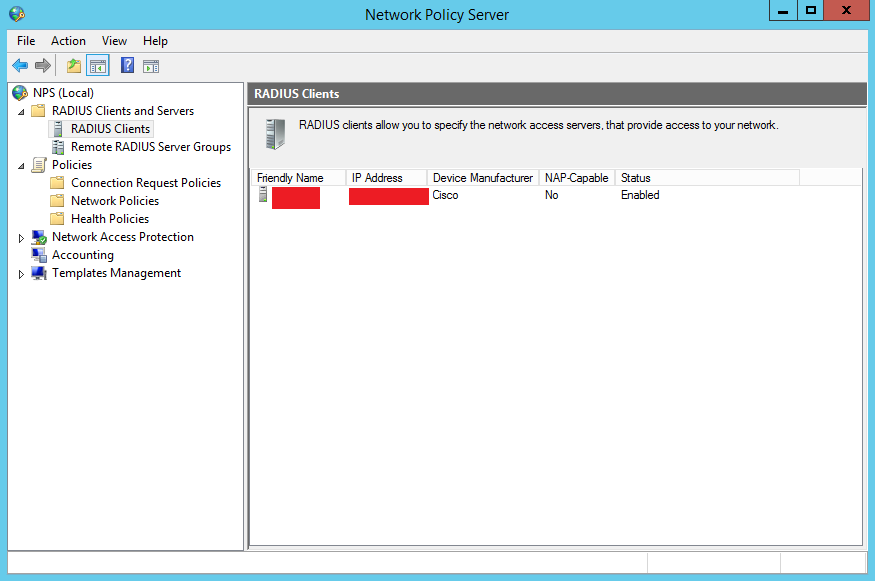Sort by the Friendly Name column header
The image size is (875, 581).
[x=290, y=178]
